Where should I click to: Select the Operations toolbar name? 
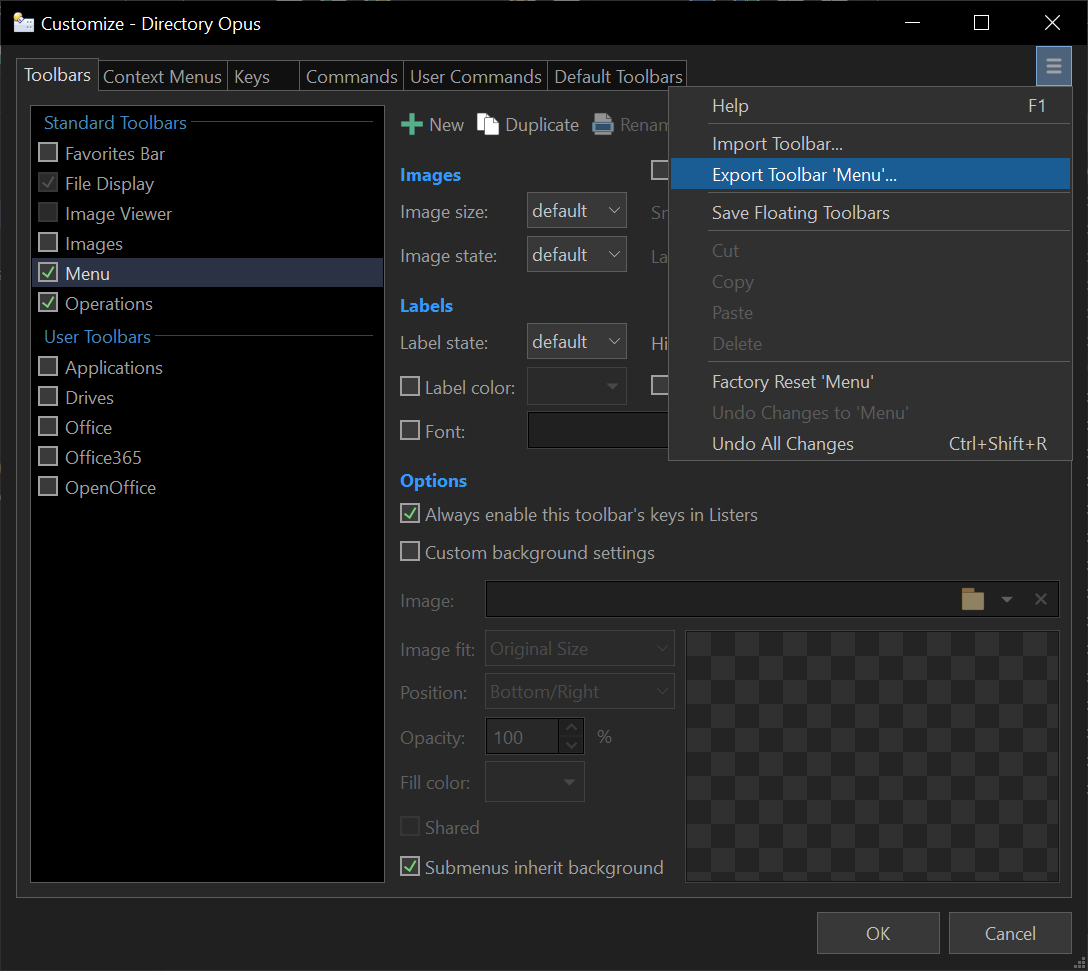(109, 303)
